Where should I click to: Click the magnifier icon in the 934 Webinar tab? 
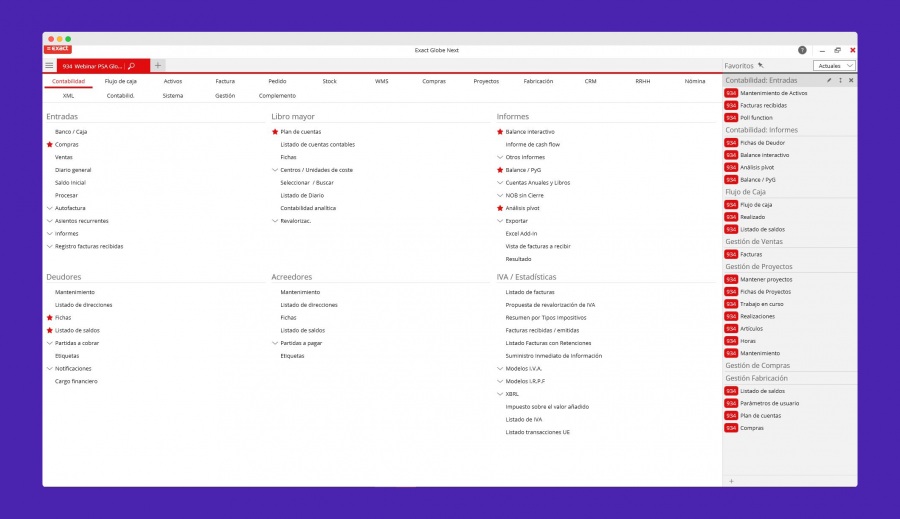tap(131, 66)
